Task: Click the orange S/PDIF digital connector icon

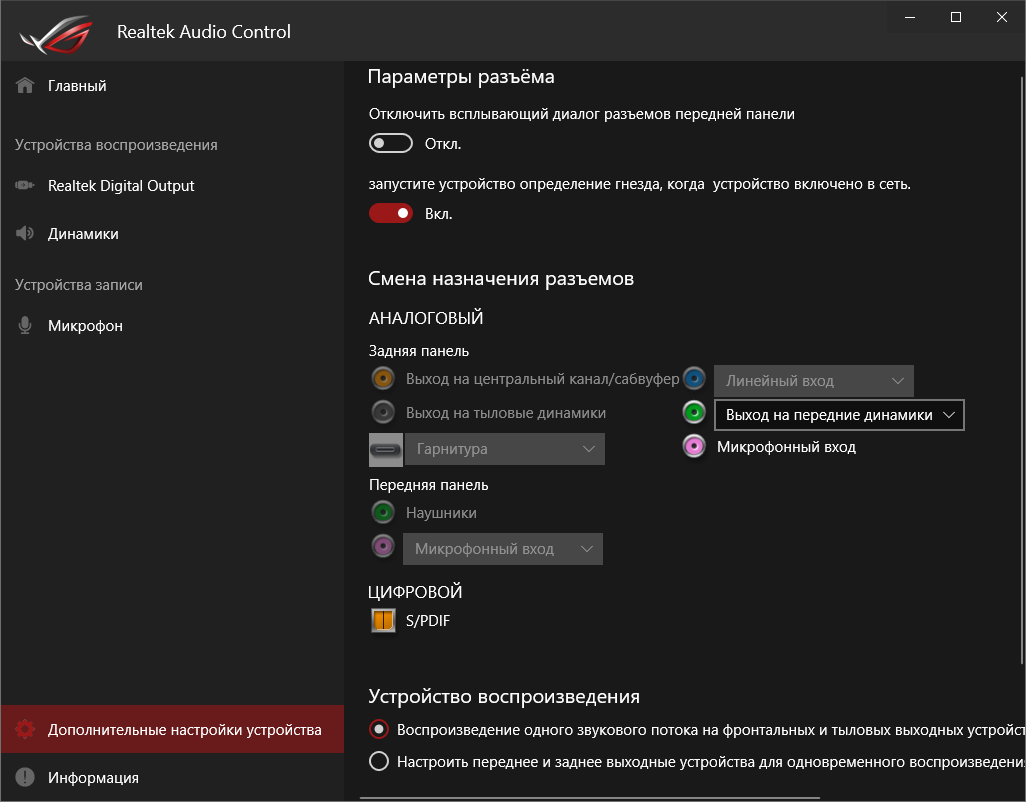Action: tap(383, 621)
